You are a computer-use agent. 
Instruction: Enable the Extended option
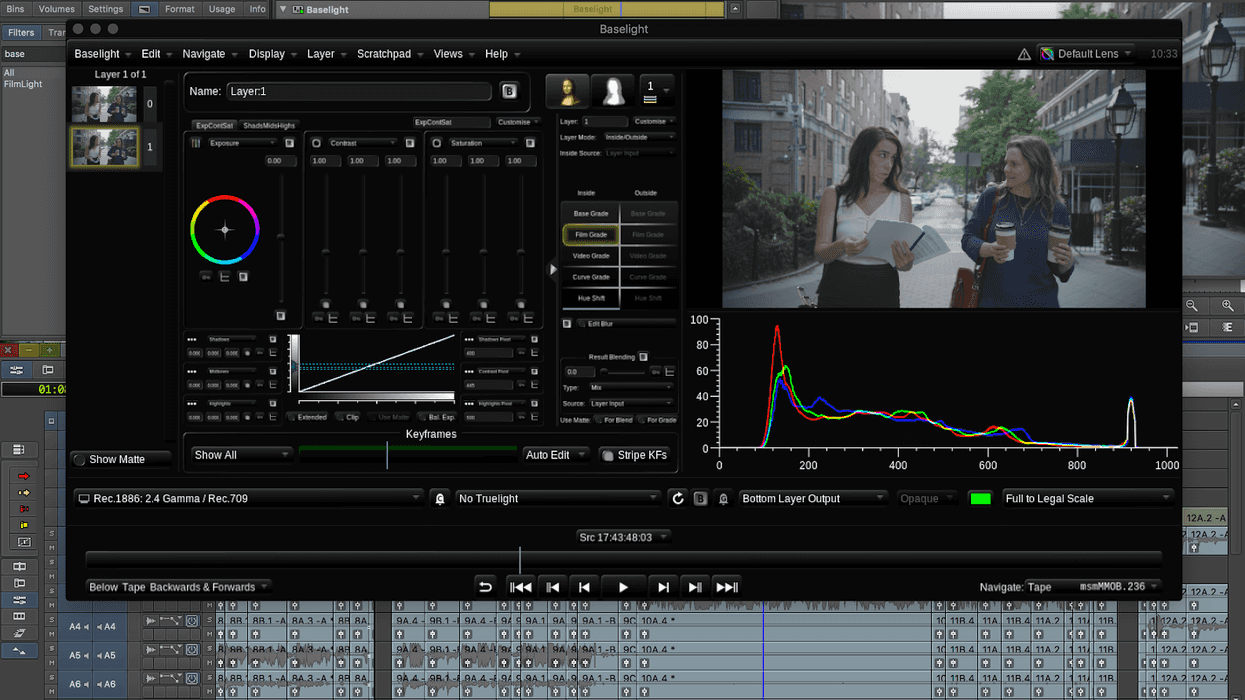[x=307, y=417]
